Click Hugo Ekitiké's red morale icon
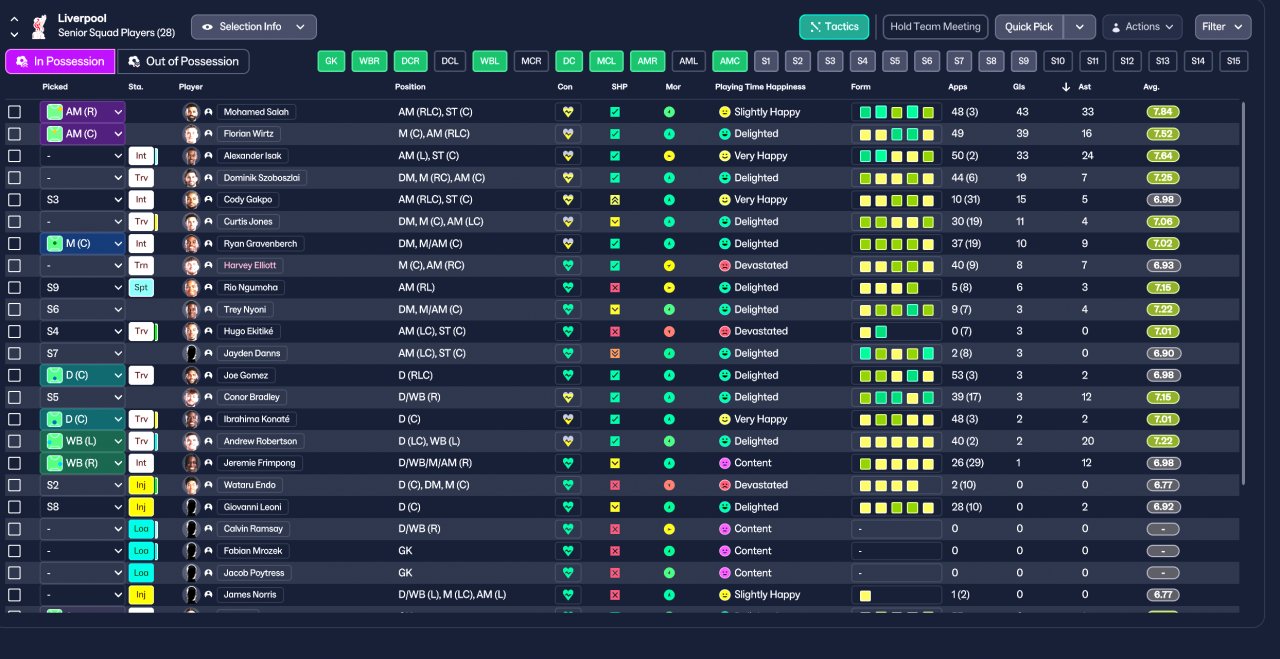The width and height of the screenshot is (1280, 659). 669,332
